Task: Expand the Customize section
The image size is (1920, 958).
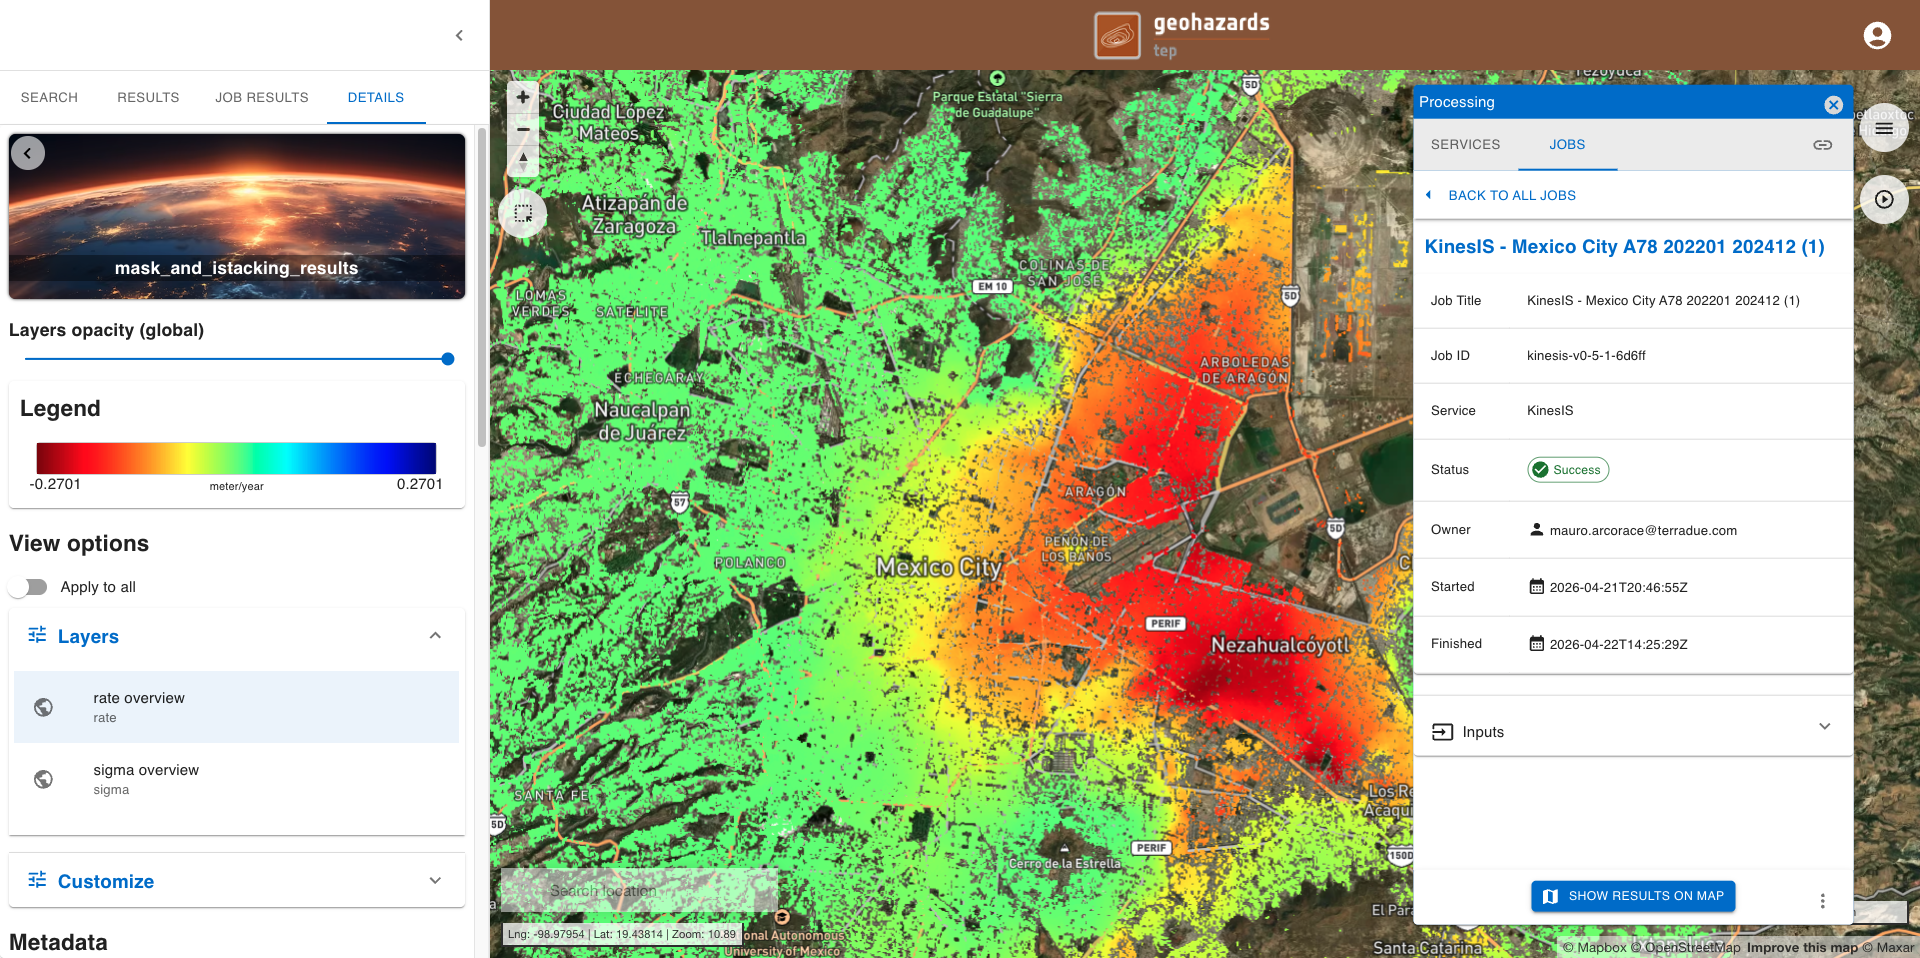Action: [x=435, y=881]
